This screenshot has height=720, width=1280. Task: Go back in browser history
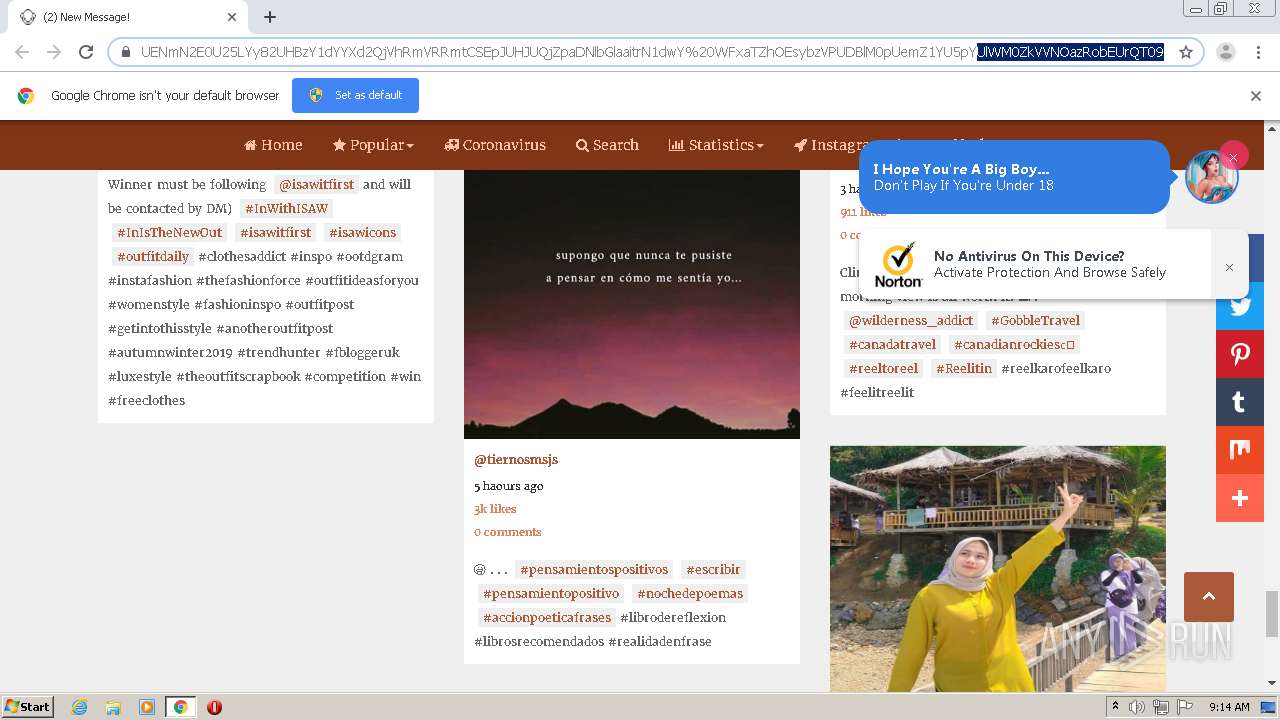pyautogui.click(x=22, y=52)
